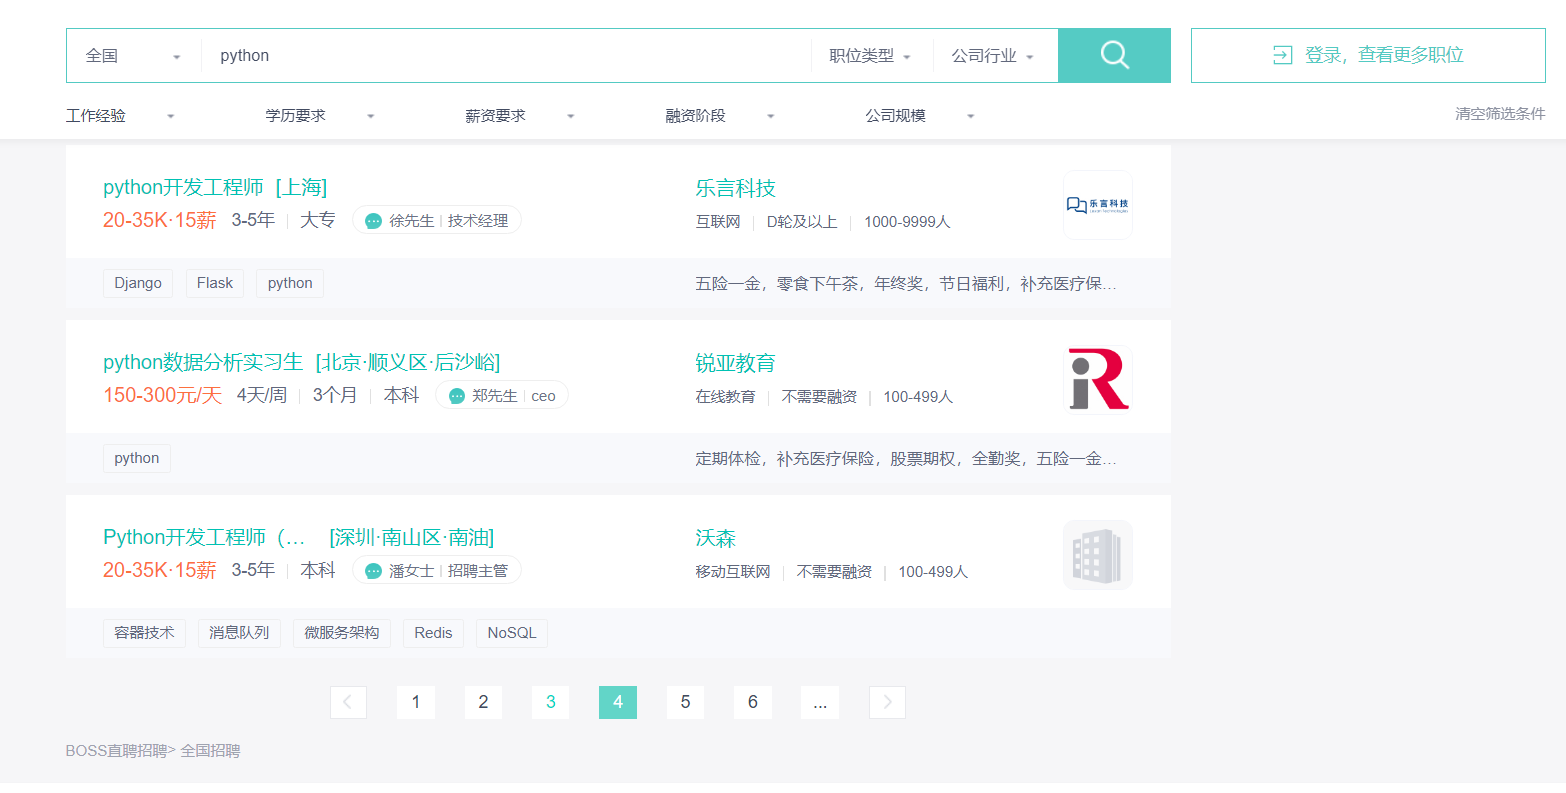Open the 薪资要求 filter
This screenshot has width=1566, height=793.
click(520, 116)
